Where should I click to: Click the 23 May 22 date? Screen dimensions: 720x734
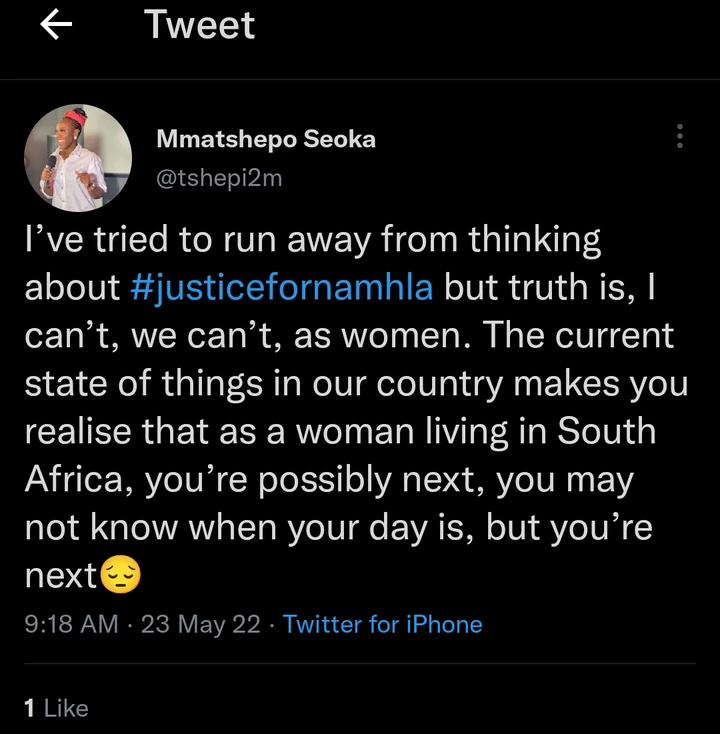200,624
